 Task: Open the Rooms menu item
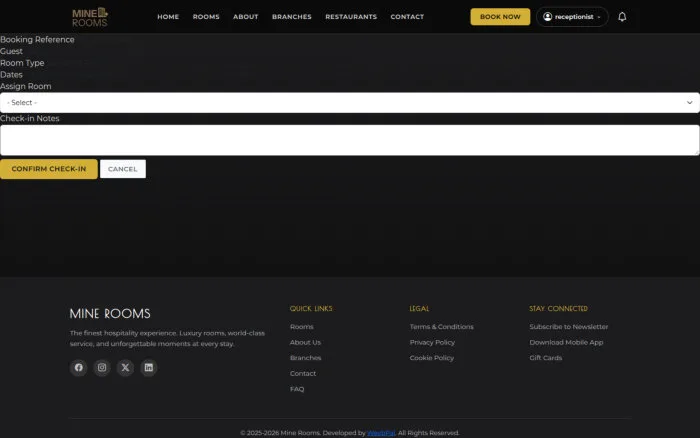206,17
